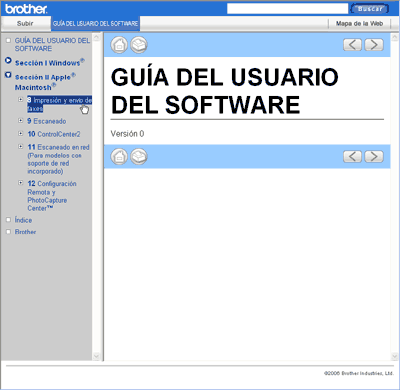Click the Subir tab
The width and height of the screenshot is (400, 390).
[25, 23]
